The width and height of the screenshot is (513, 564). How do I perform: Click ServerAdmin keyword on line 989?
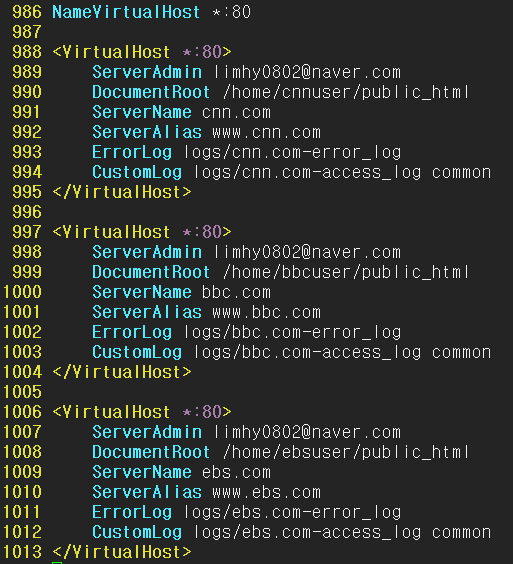[x=147, y=72]
